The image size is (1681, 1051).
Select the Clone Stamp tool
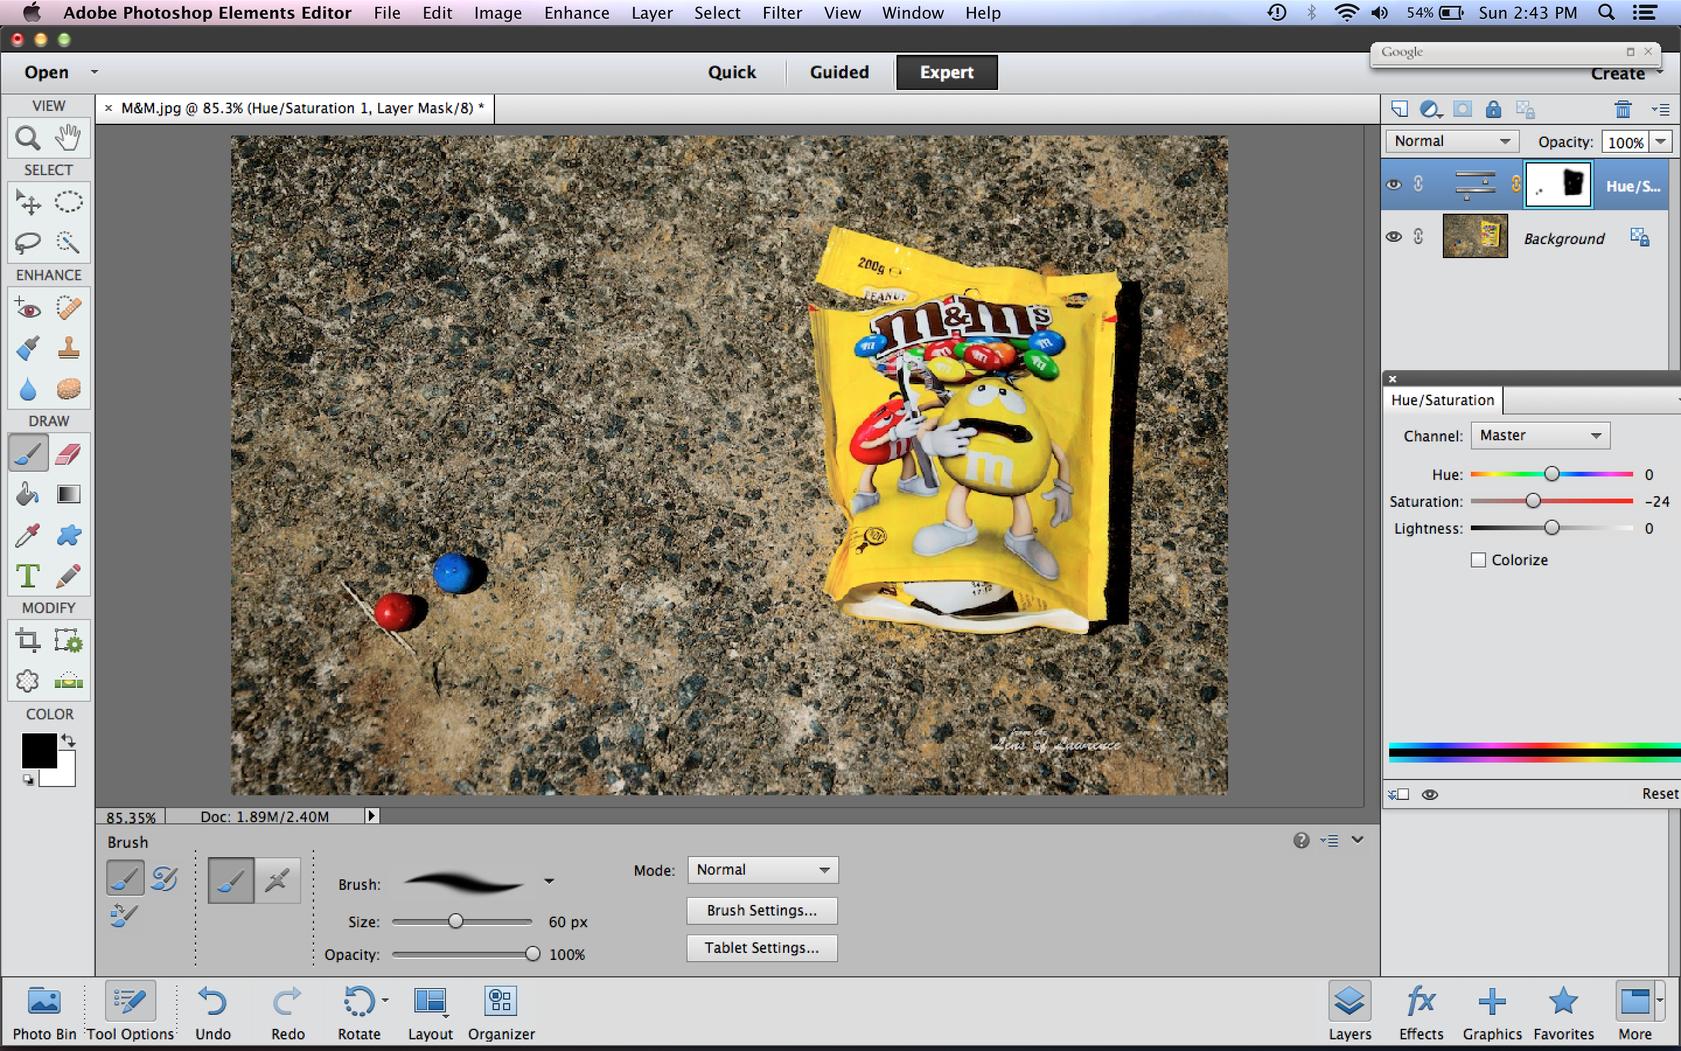point(68,348)
